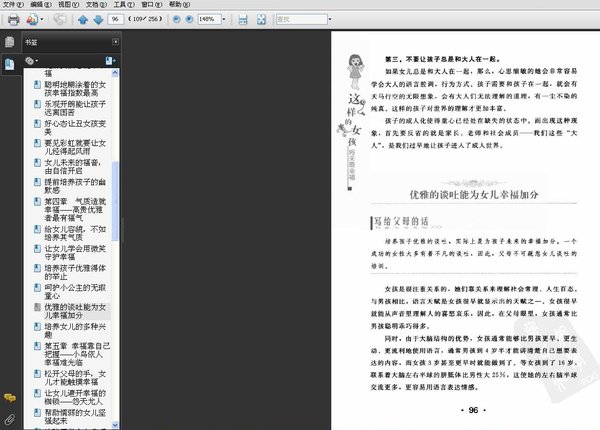Click bookmark icon beside 乐观开朗能让孩子远离困苦
Viewport: 600px width, 430px height.
pyautogui.click(x=37, y=104)
